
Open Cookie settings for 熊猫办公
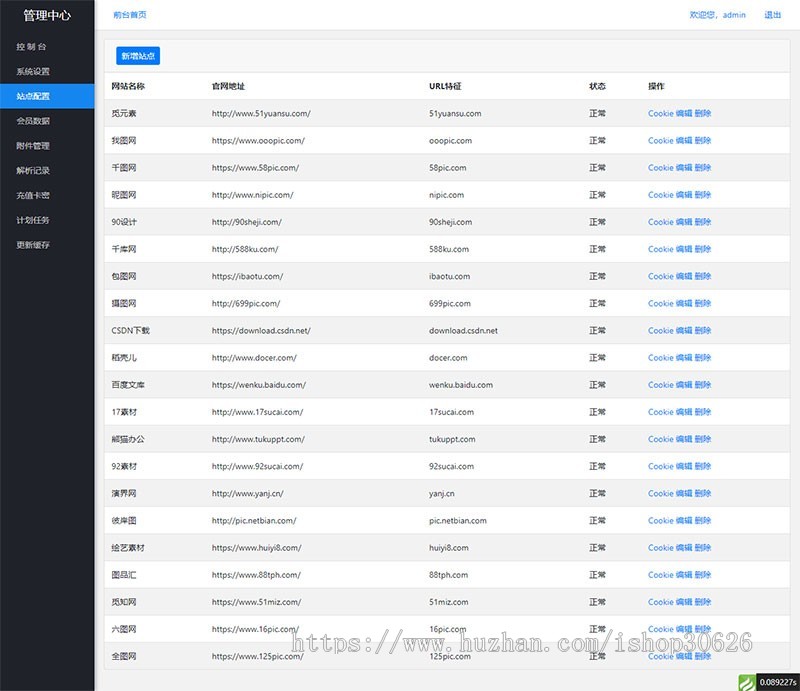[660, 439]
